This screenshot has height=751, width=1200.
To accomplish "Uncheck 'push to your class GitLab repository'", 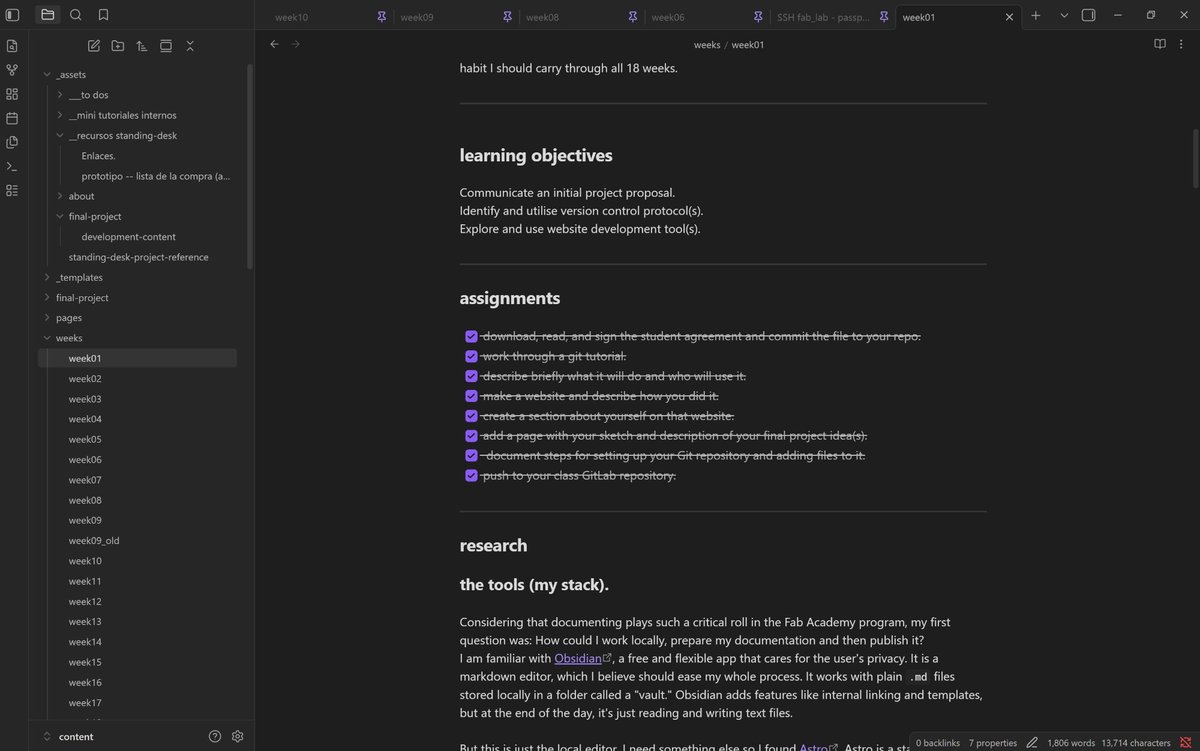I will pos(472,475).
